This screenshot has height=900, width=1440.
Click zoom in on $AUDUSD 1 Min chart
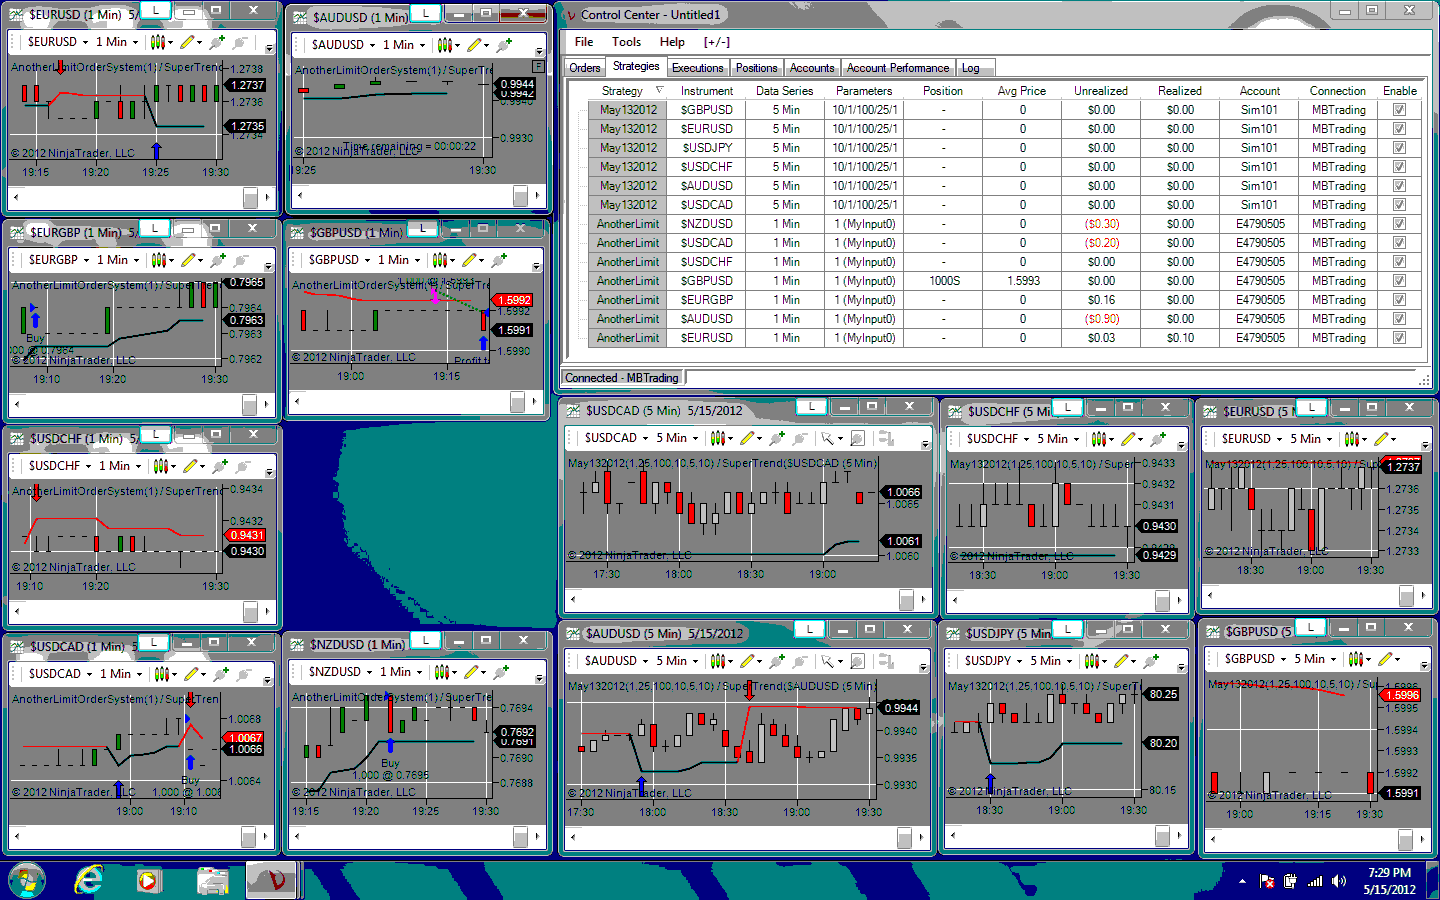click(x=504, y=45)
